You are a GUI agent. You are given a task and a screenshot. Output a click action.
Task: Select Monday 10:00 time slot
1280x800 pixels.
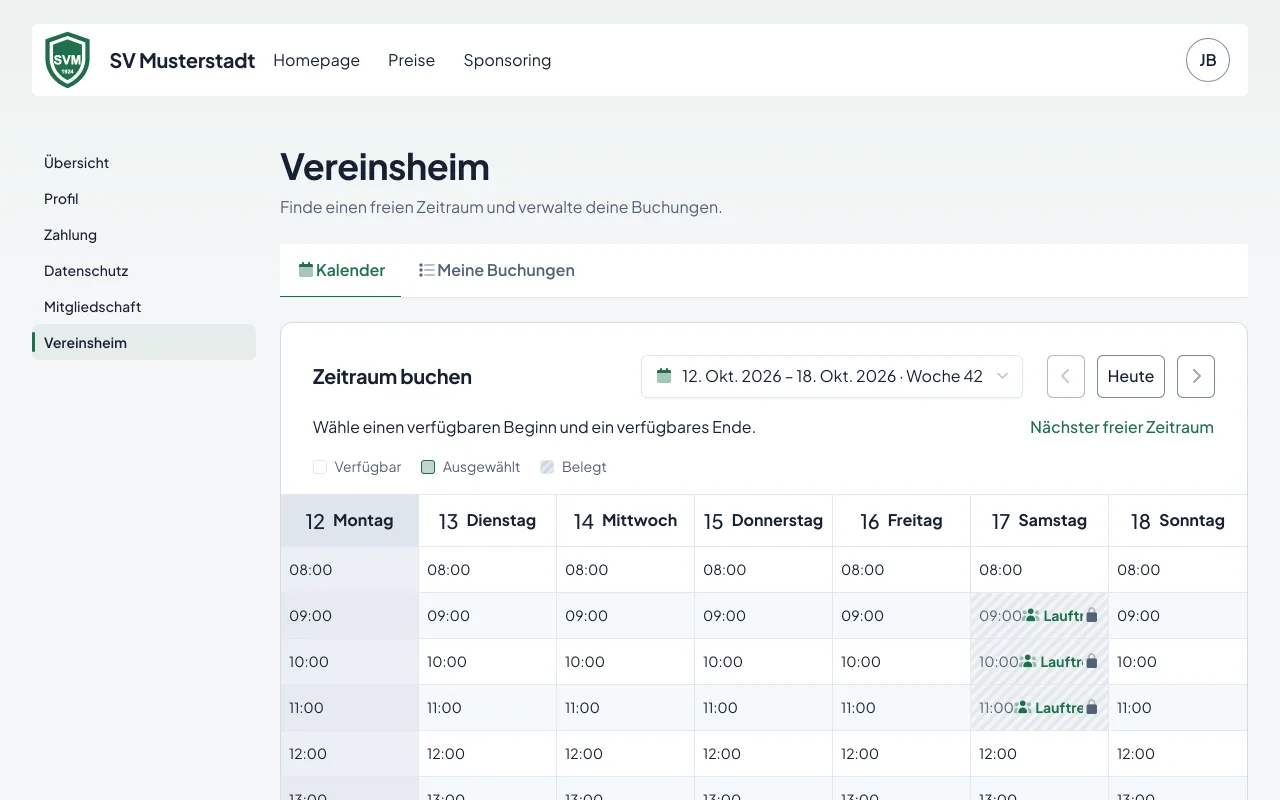pos(350,662)
